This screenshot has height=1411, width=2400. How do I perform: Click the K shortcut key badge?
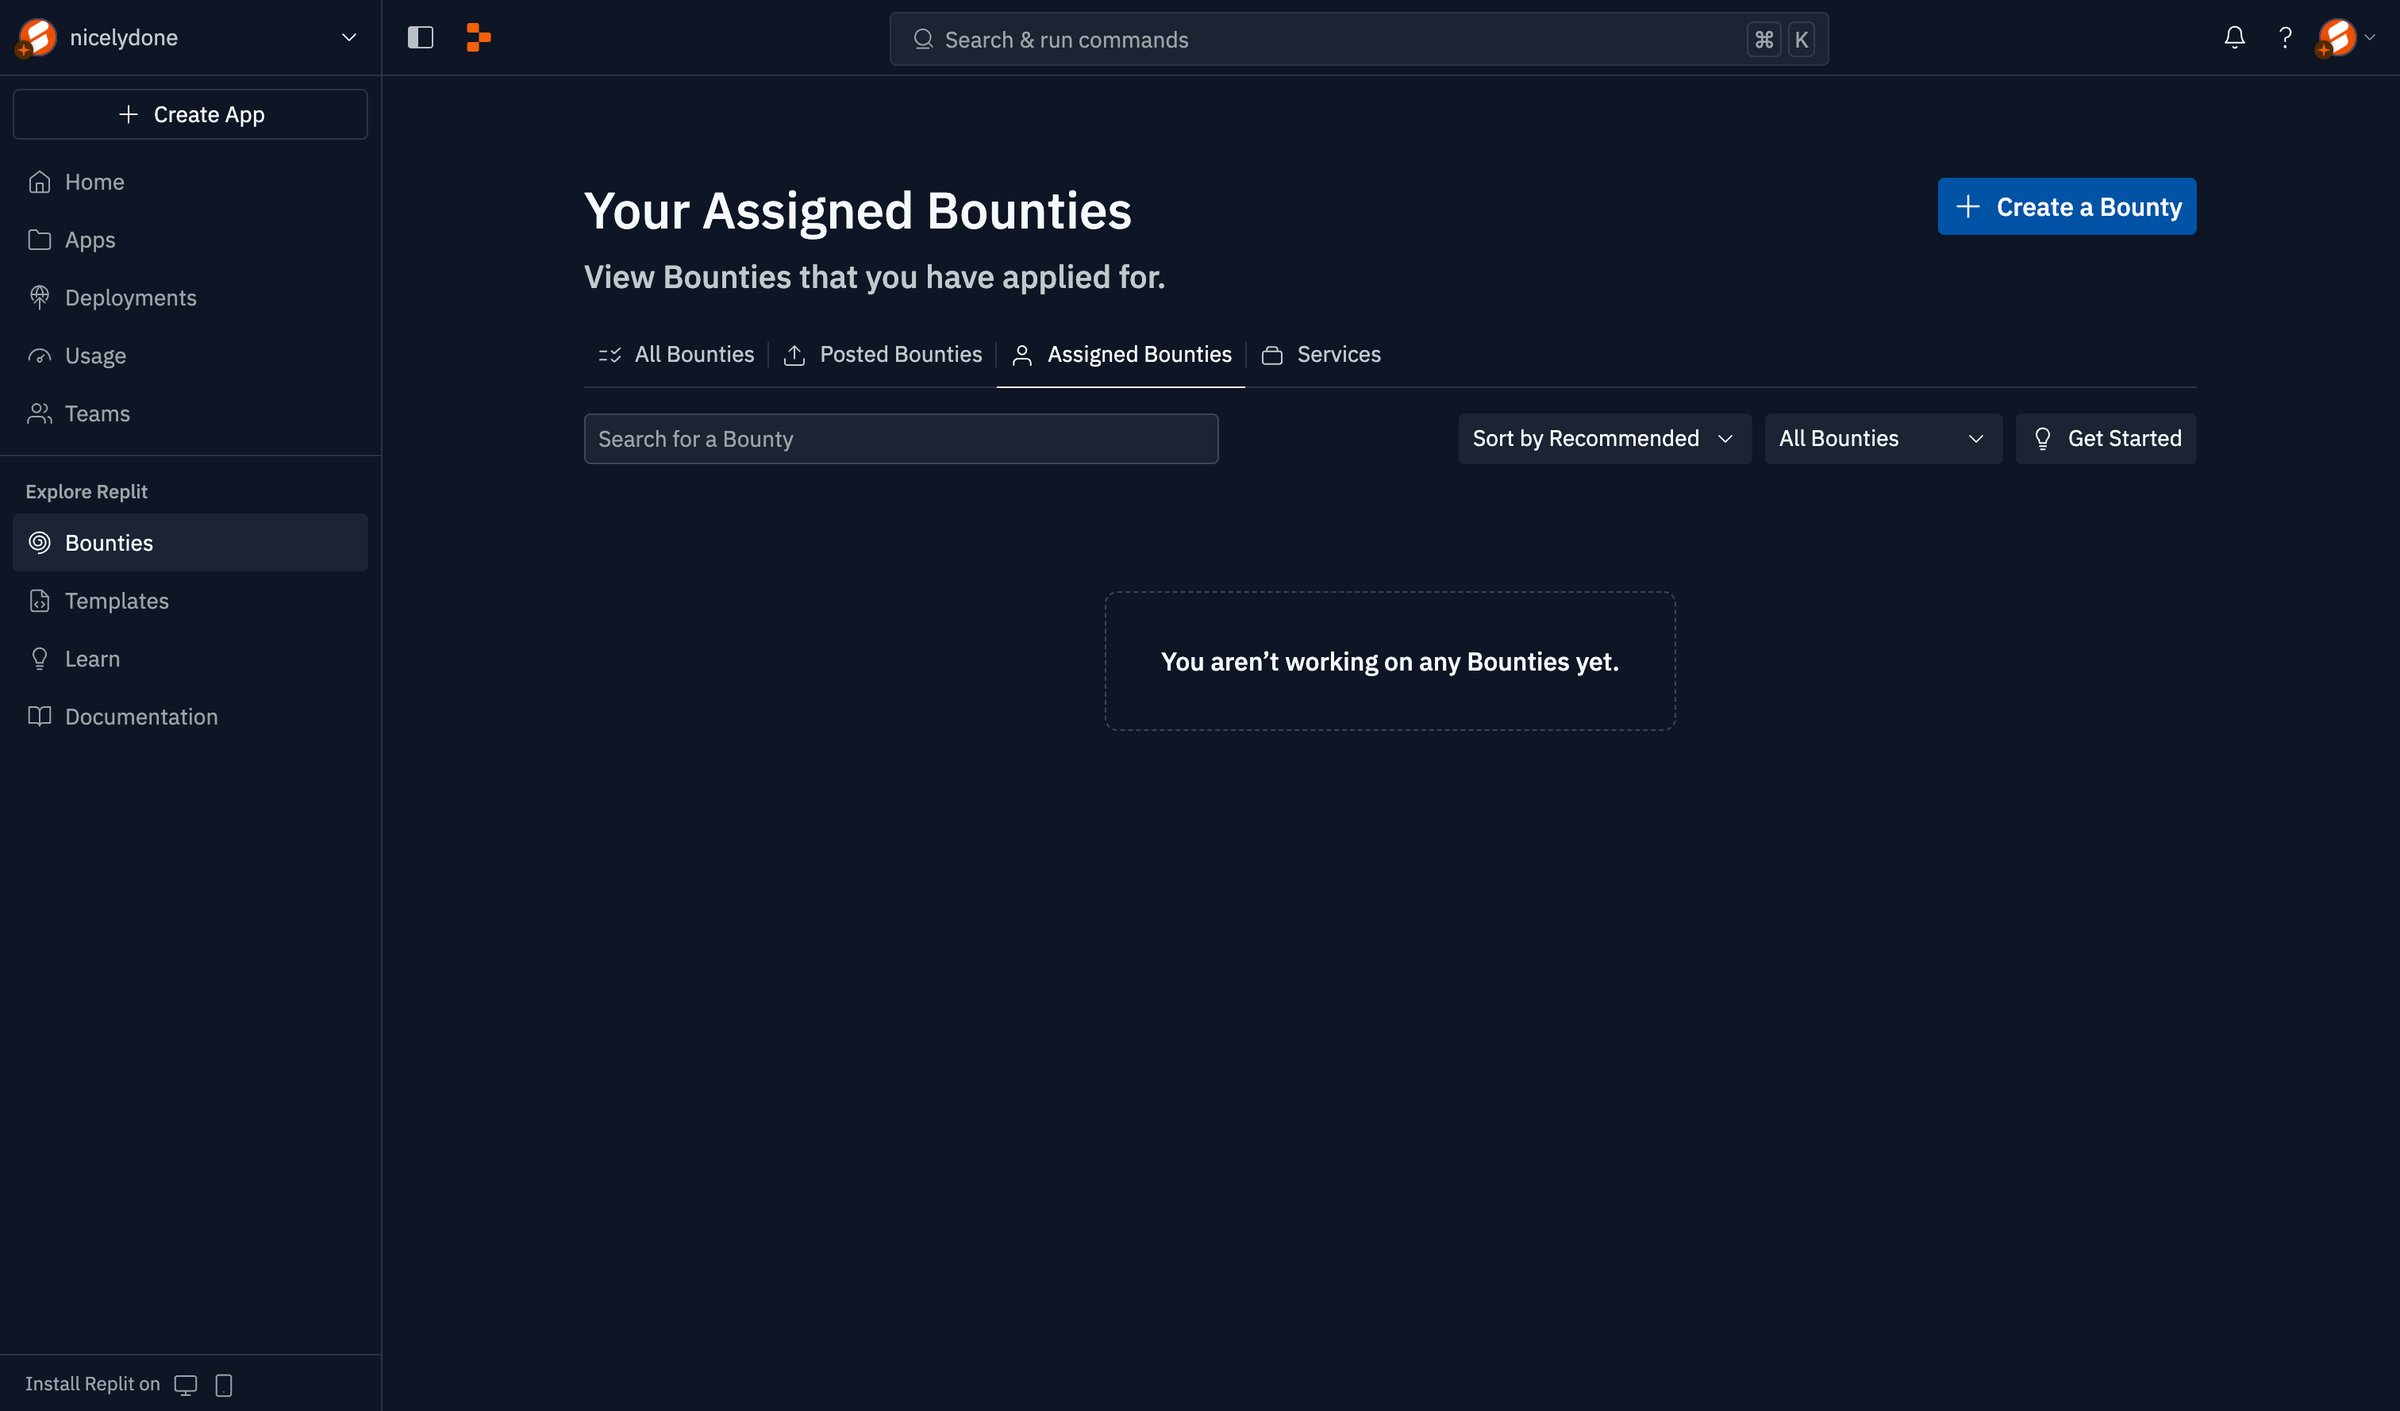coord(1801,39)
